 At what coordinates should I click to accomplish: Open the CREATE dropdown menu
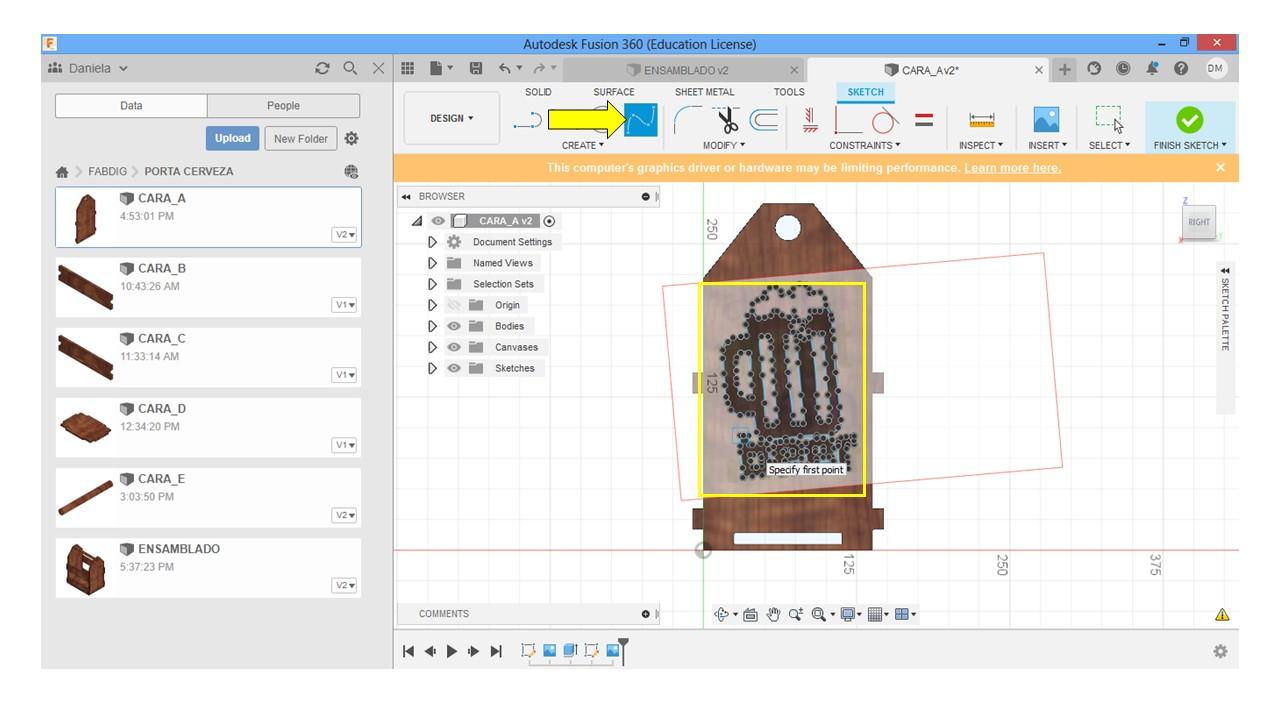[582, 146]
